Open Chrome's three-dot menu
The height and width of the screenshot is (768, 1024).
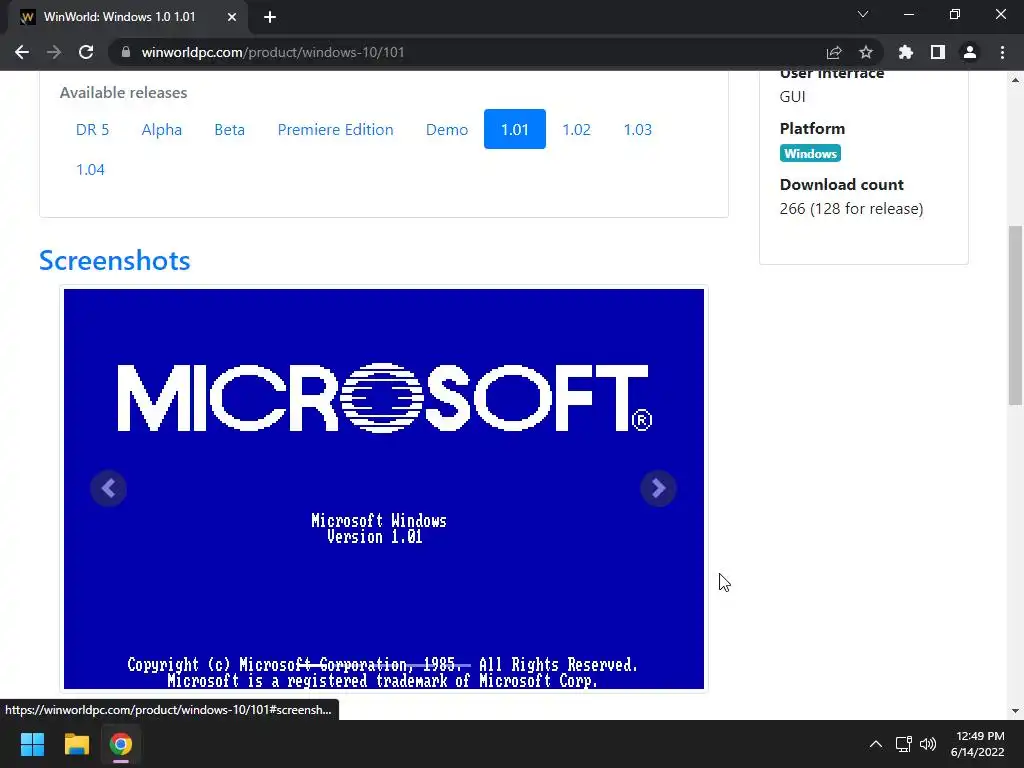1002,52
